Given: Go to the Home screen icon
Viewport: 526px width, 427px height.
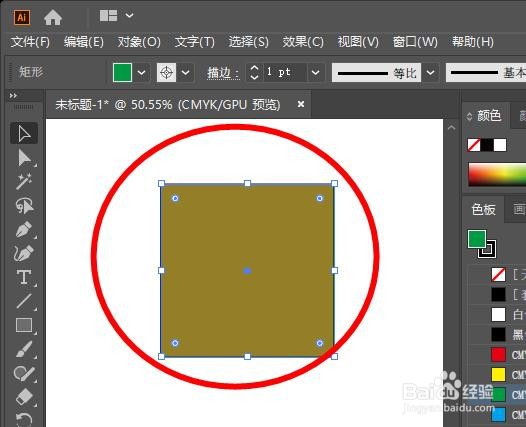Looking at the screenshot, I should point(53,17).
